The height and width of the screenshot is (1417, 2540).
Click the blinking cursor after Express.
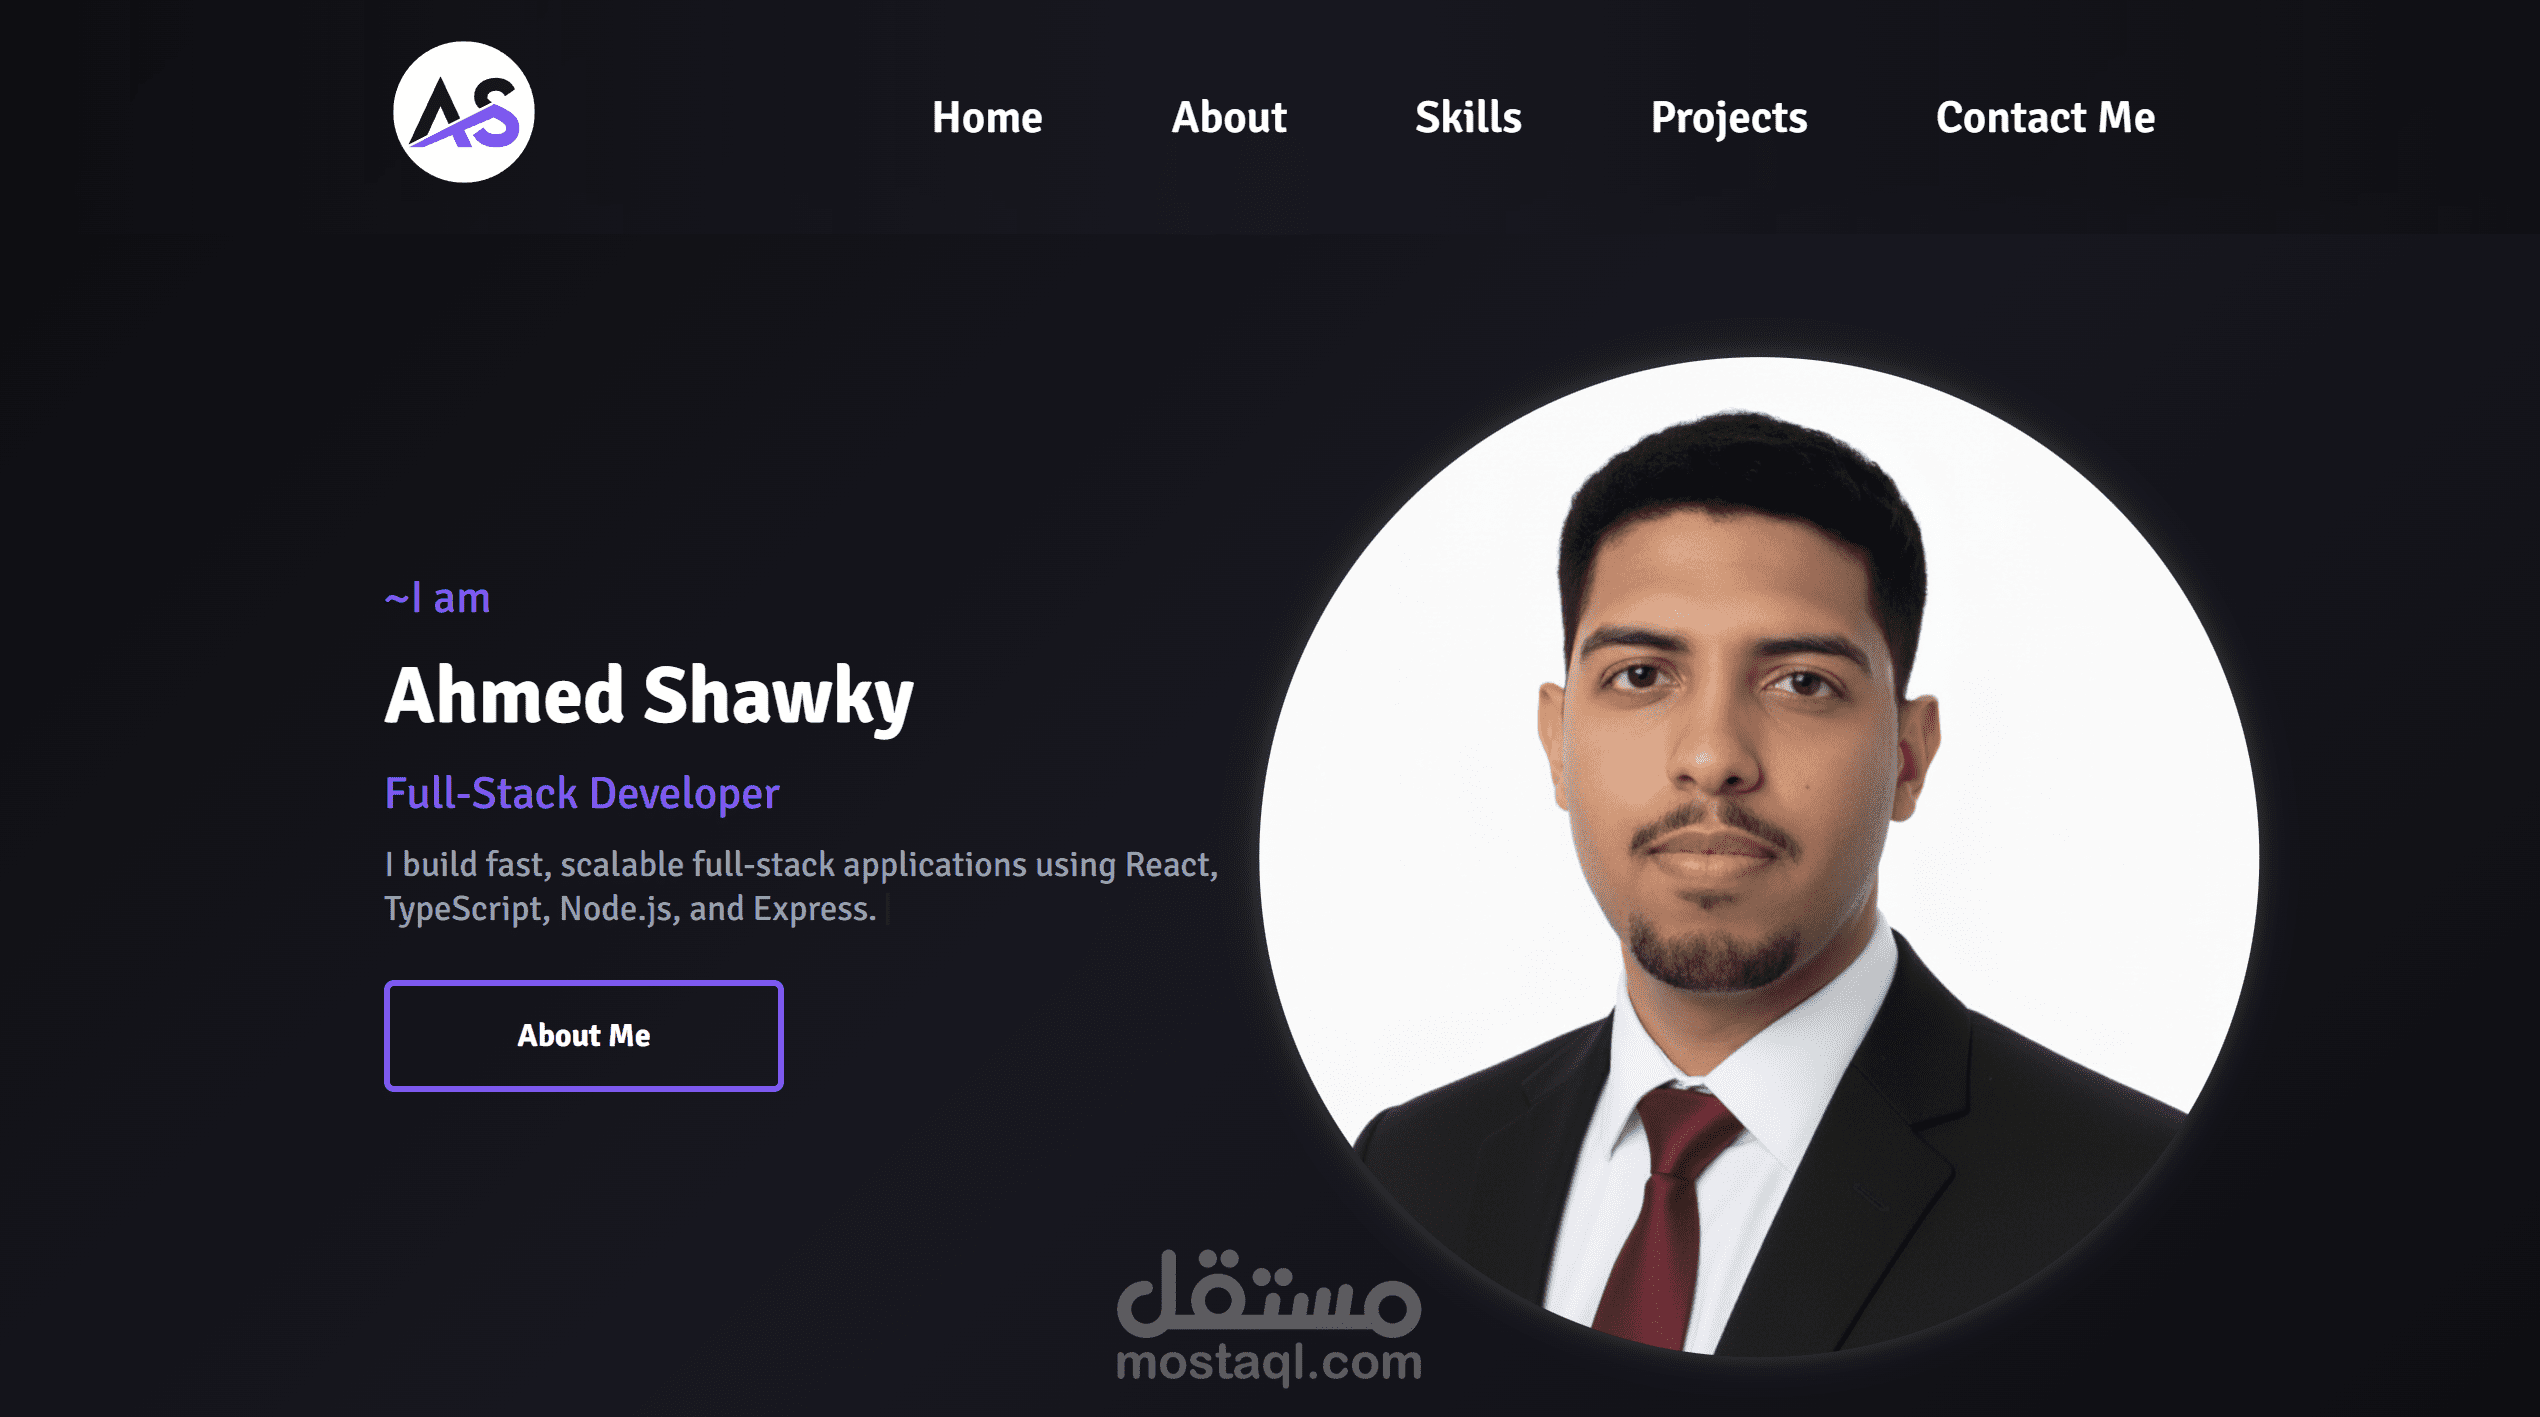point(888,910)
